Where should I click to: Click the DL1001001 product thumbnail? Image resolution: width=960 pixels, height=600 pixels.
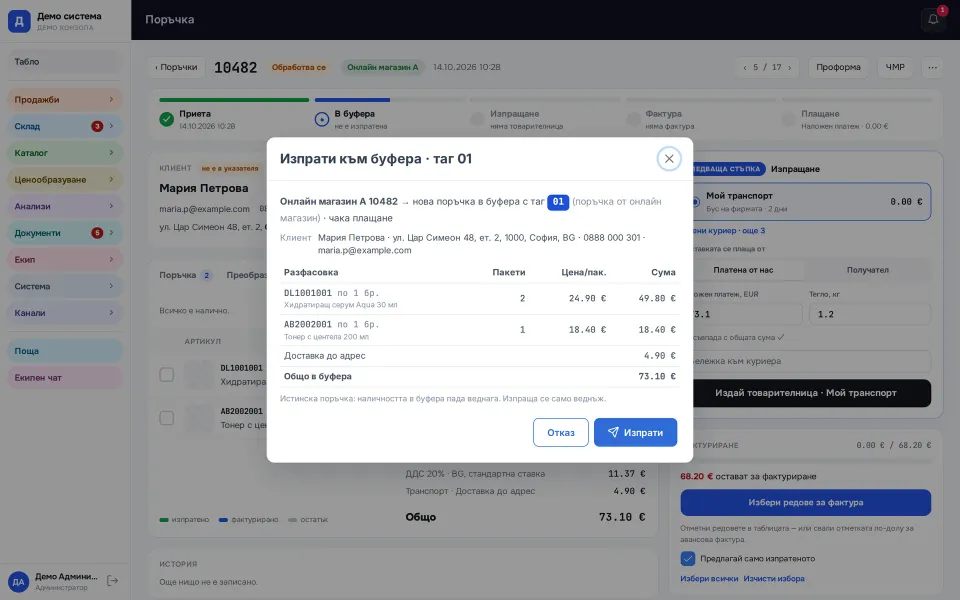[199, 375]
